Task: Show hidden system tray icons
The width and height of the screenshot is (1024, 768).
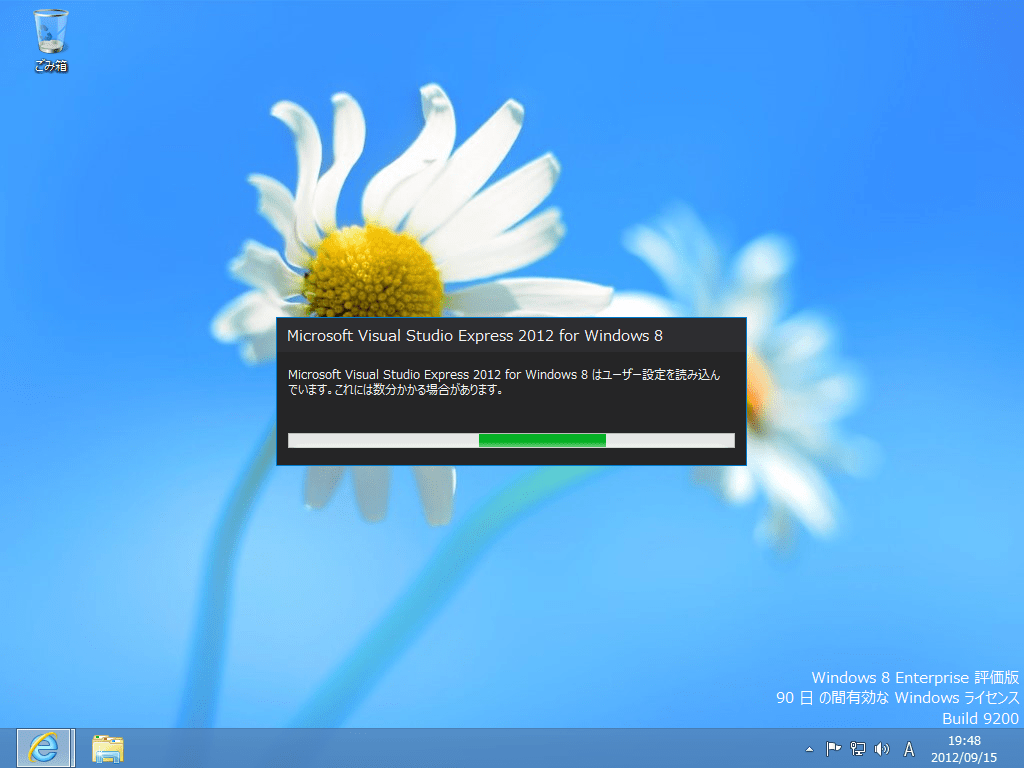Action: click(x=809, y=749)
